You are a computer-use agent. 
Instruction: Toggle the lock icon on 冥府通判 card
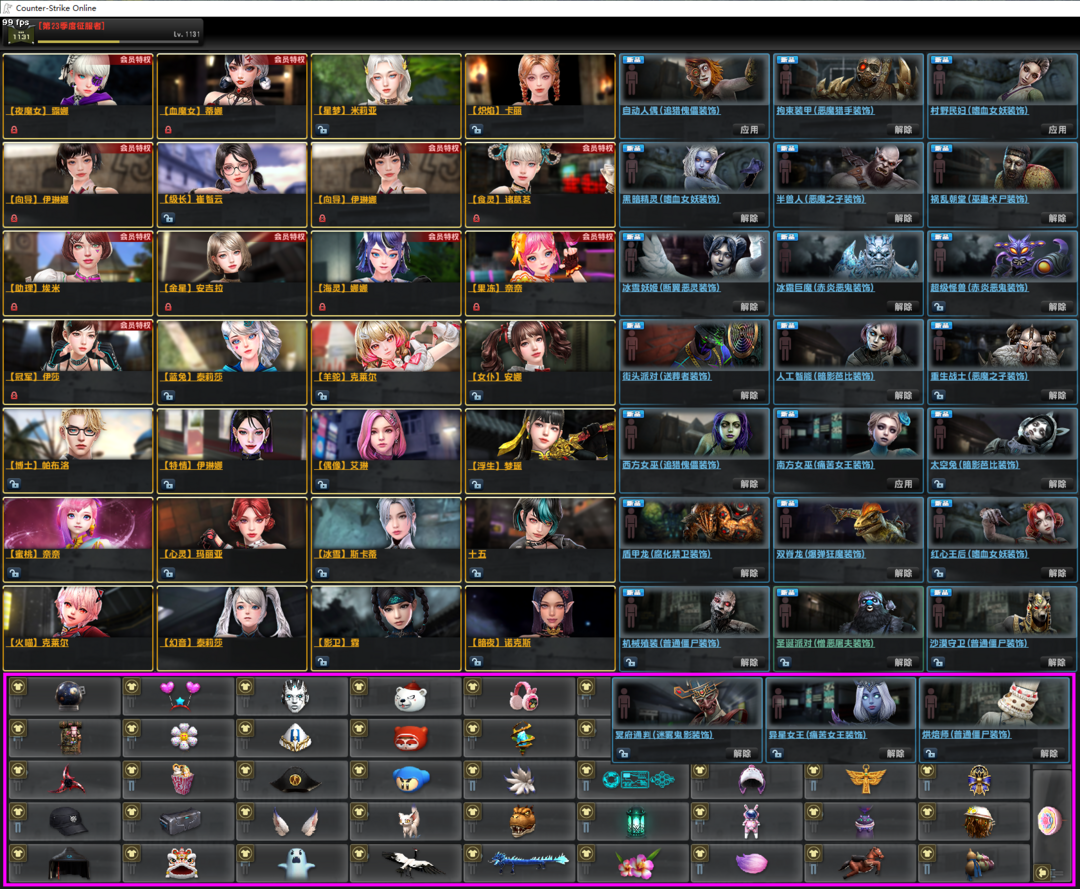(x=626, y=754)
